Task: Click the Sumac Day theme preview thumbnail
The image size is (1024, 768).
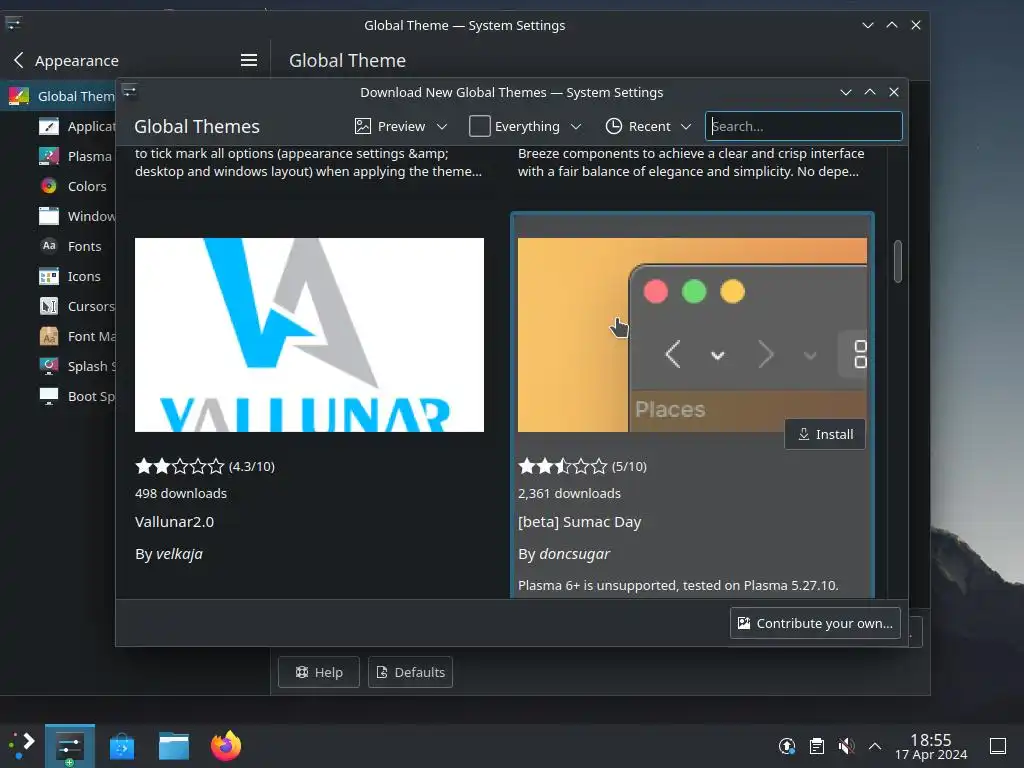Action: coord(692,334)
